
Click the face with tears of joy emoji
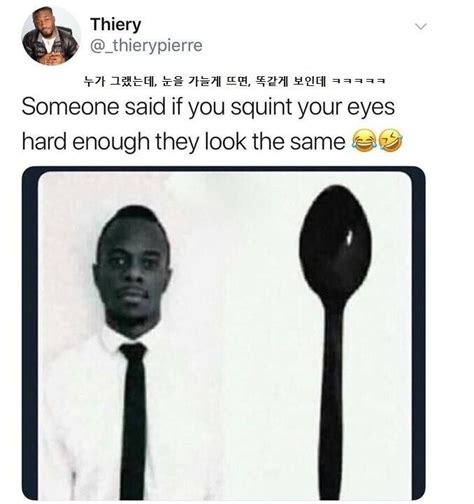coord(364,141)
